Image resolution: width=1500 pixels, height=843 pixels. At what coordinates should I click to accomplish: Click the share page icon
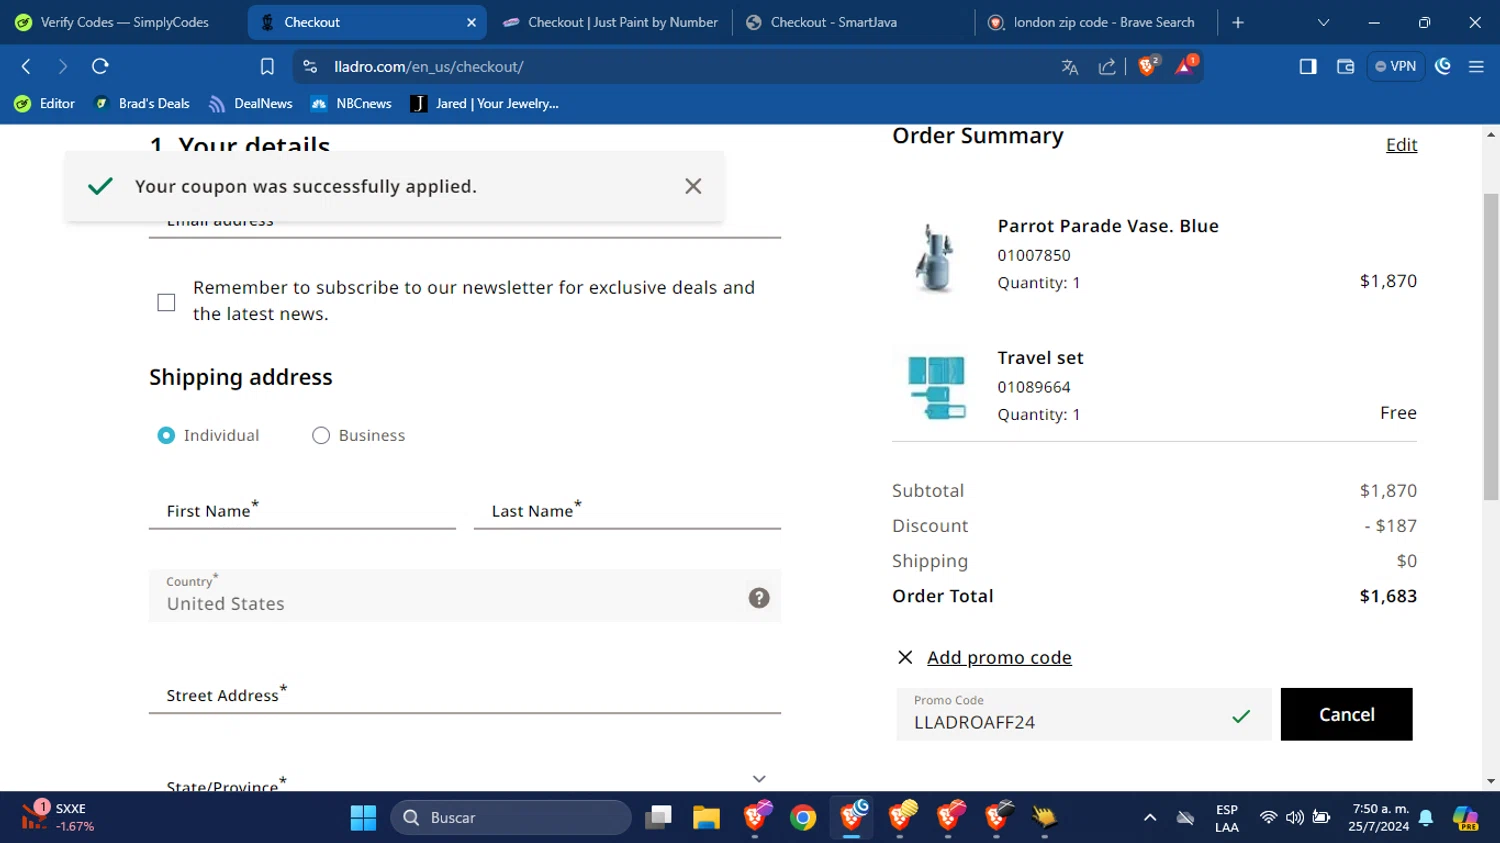coord(1107,67)
